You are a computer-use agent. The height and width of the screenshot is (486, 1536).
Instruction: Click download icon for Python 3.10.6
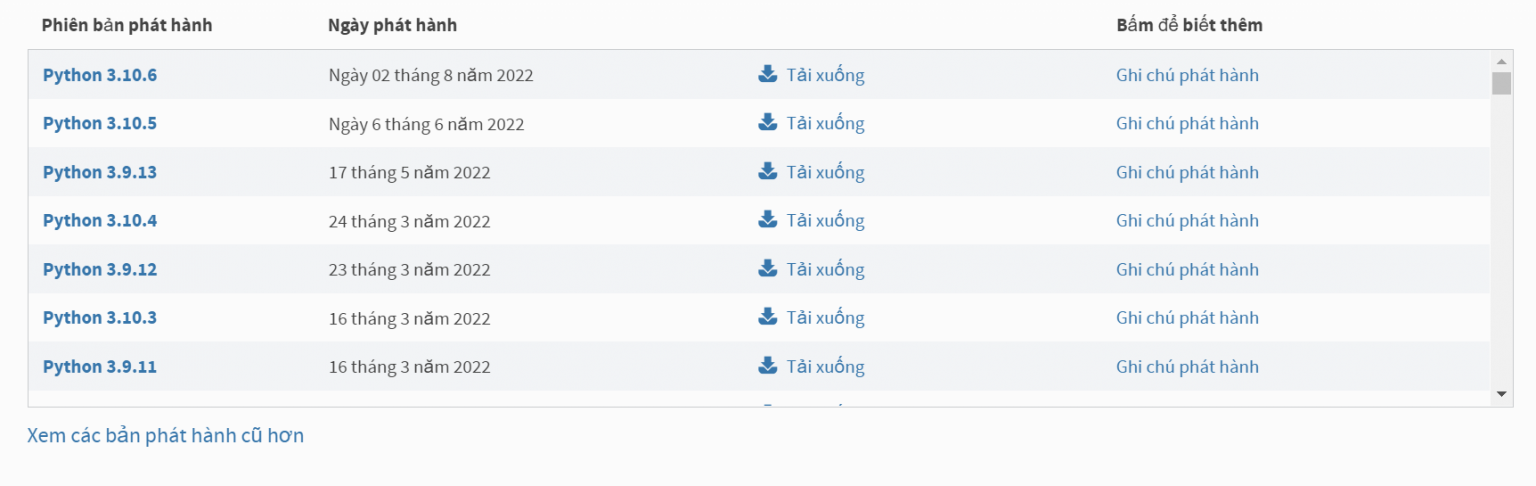click(x=767, y=74)
